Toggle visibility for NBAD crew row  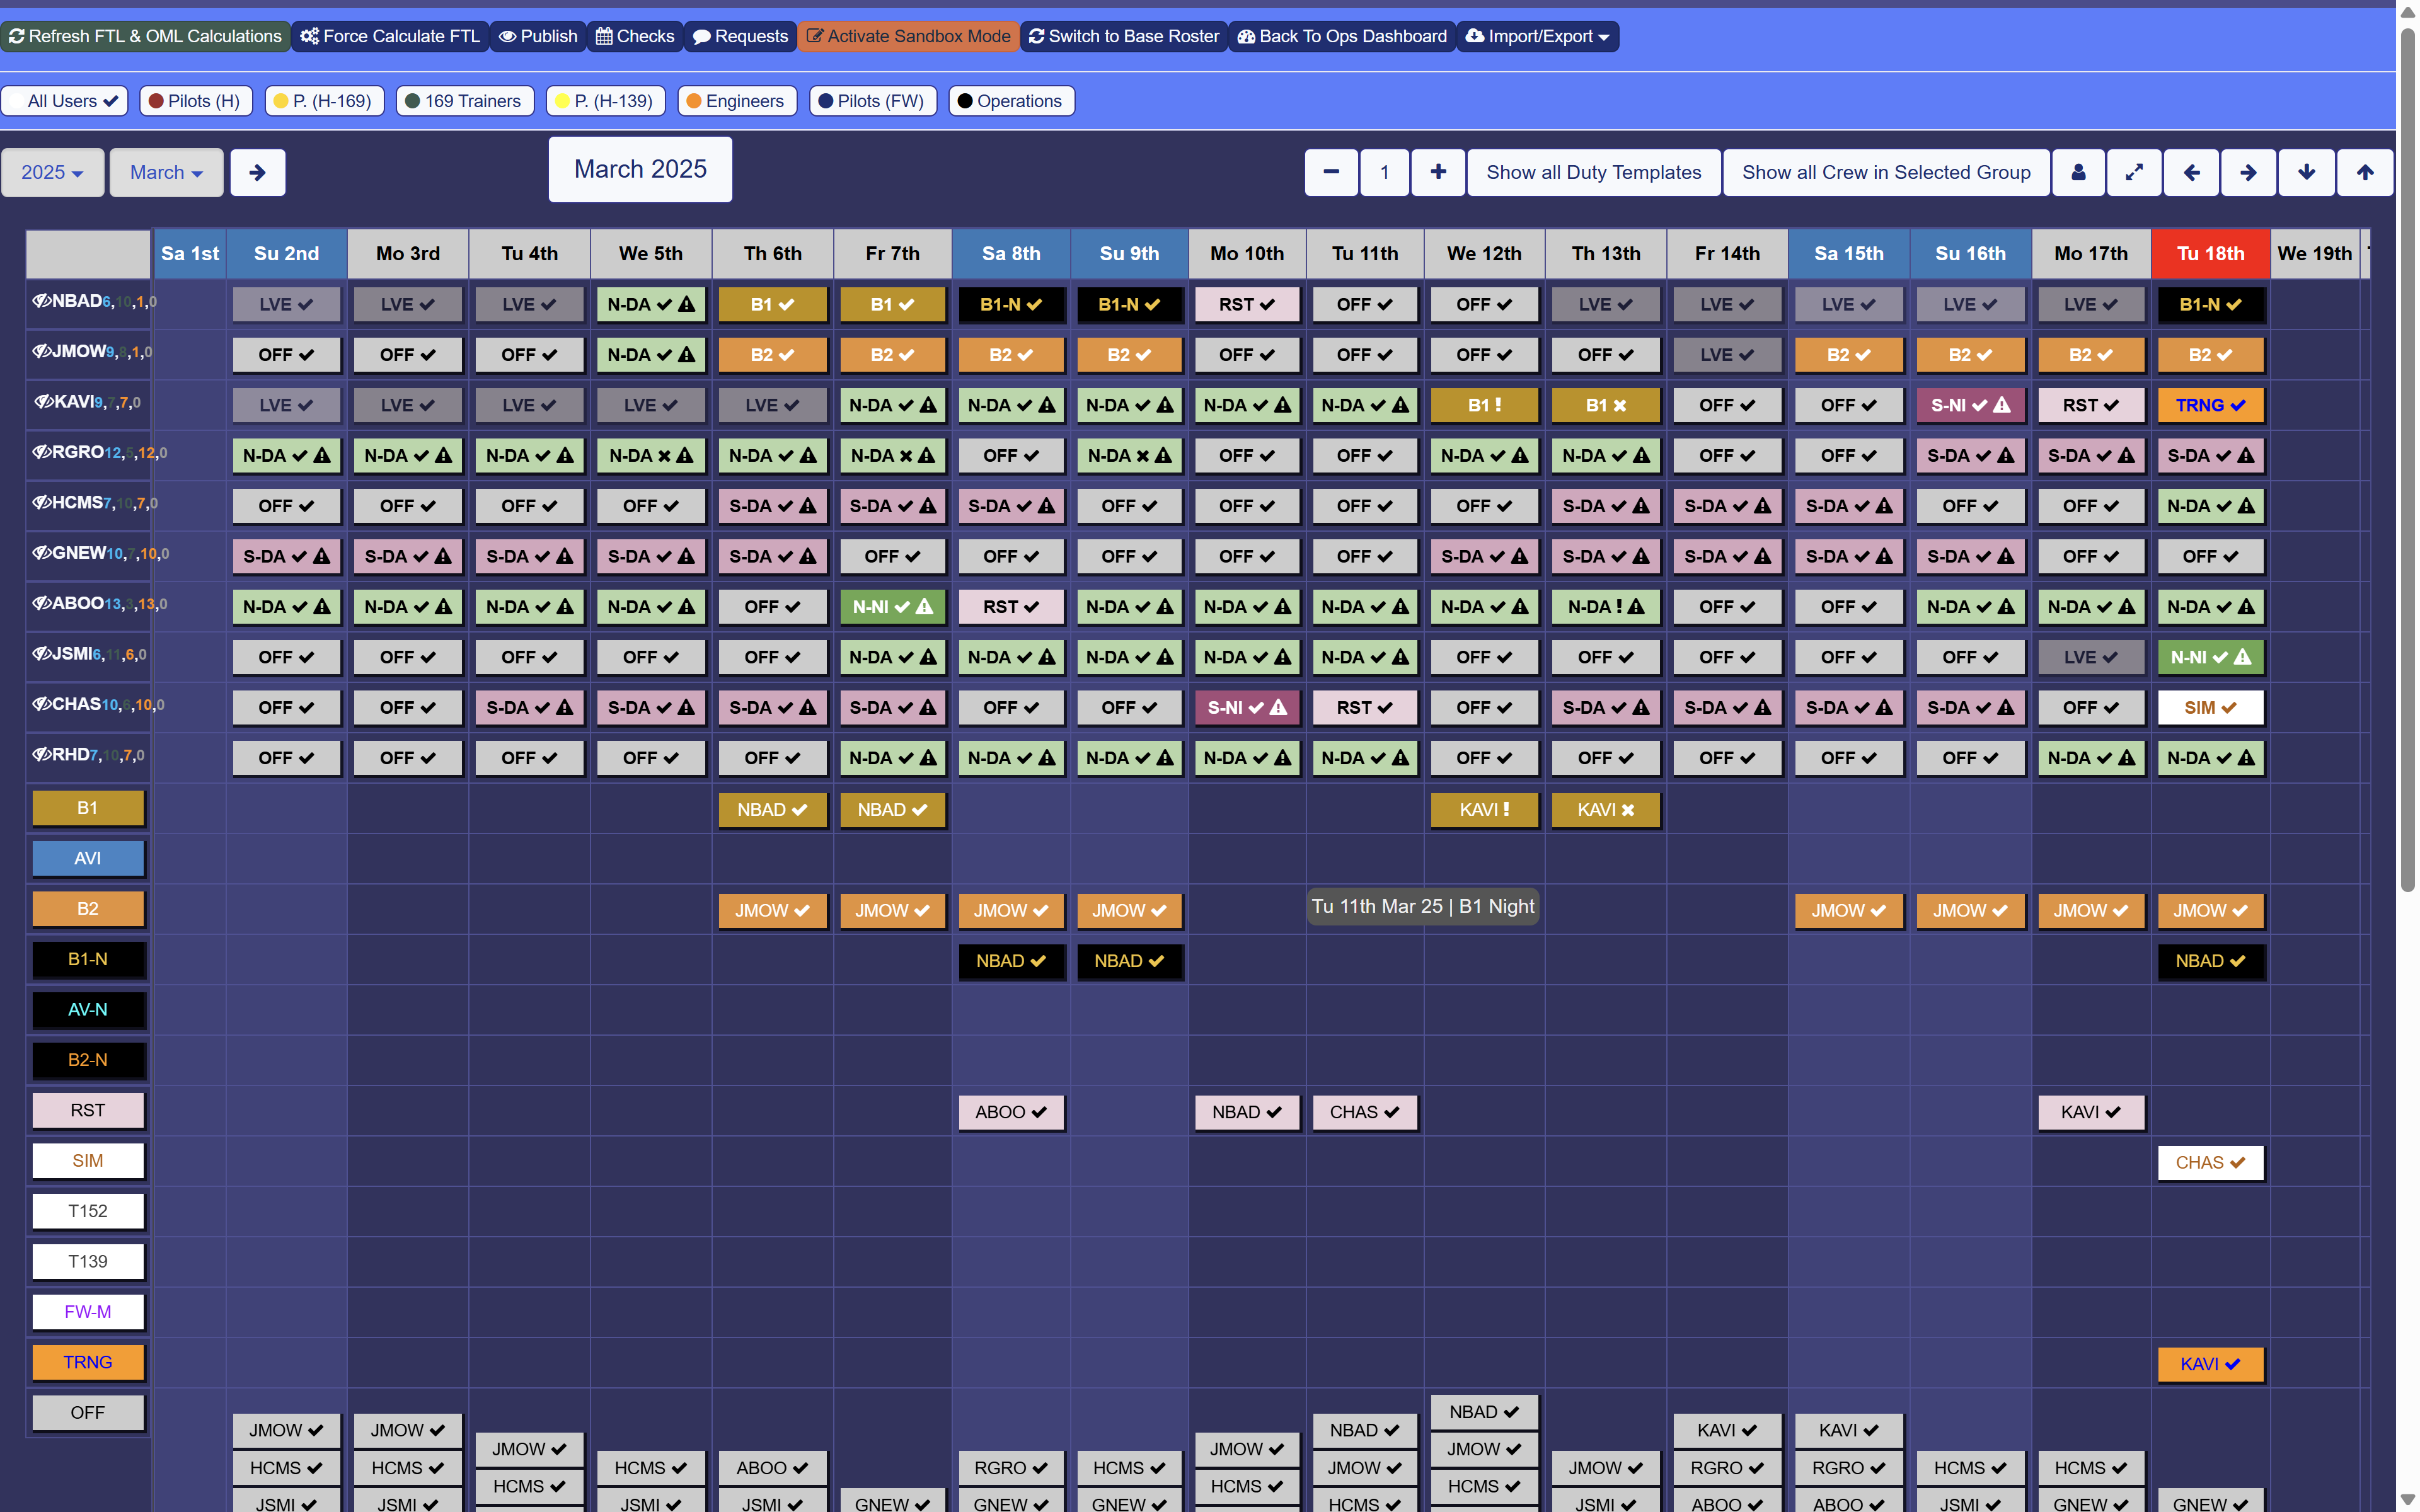(41, 301)
